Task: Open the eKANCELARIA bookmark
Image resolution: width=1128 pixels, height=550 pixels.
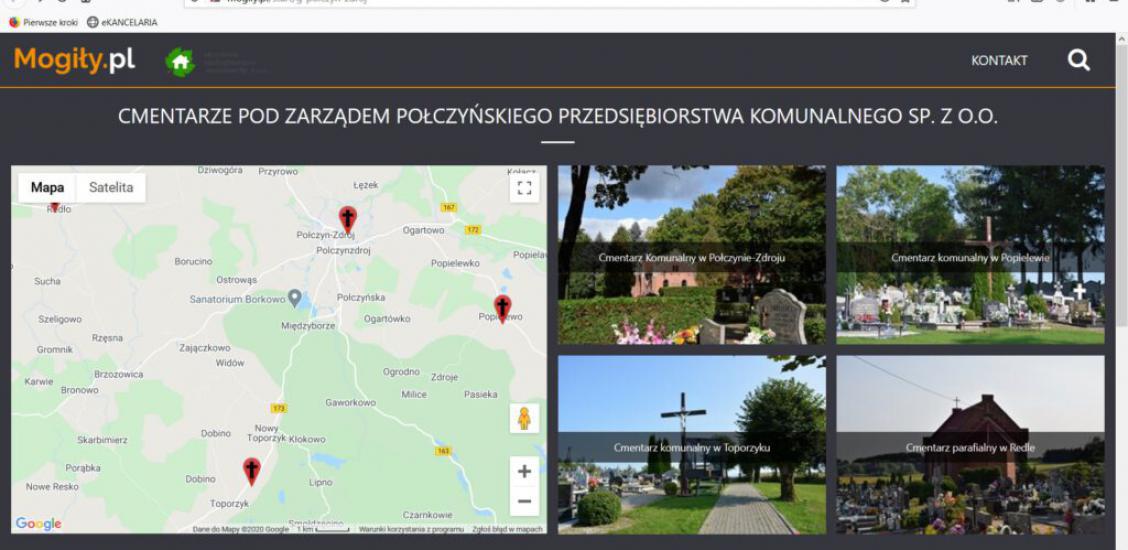Action: 122,22
